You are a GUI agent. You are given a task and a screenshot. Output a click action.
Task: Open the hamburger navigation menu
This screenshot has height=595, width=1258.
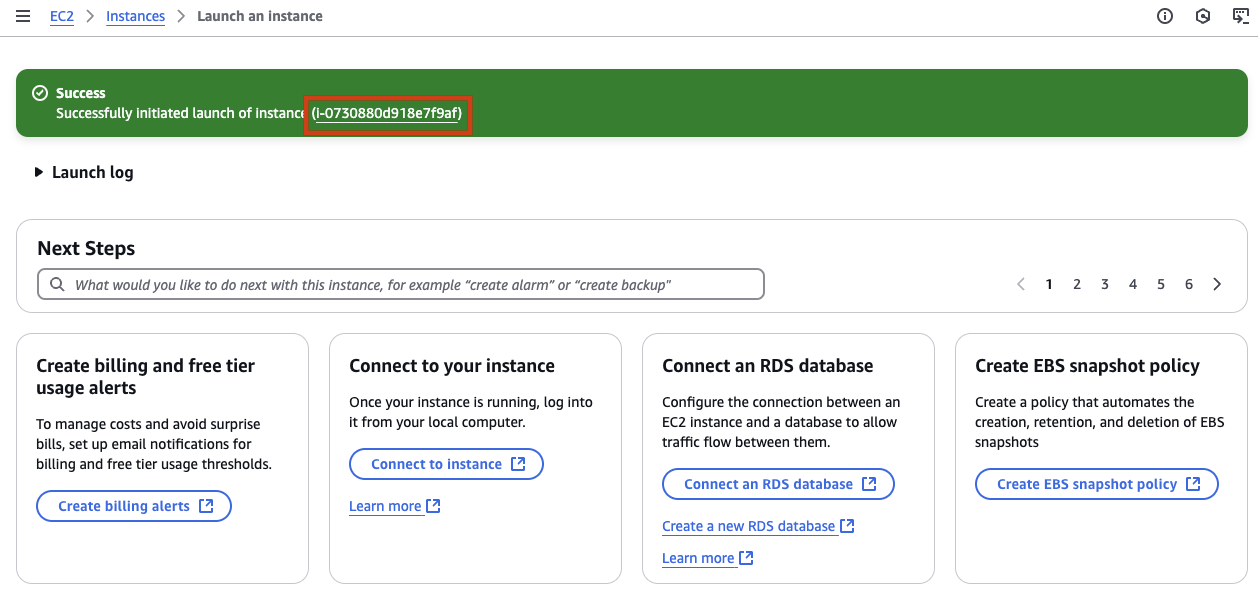[23, 16]
